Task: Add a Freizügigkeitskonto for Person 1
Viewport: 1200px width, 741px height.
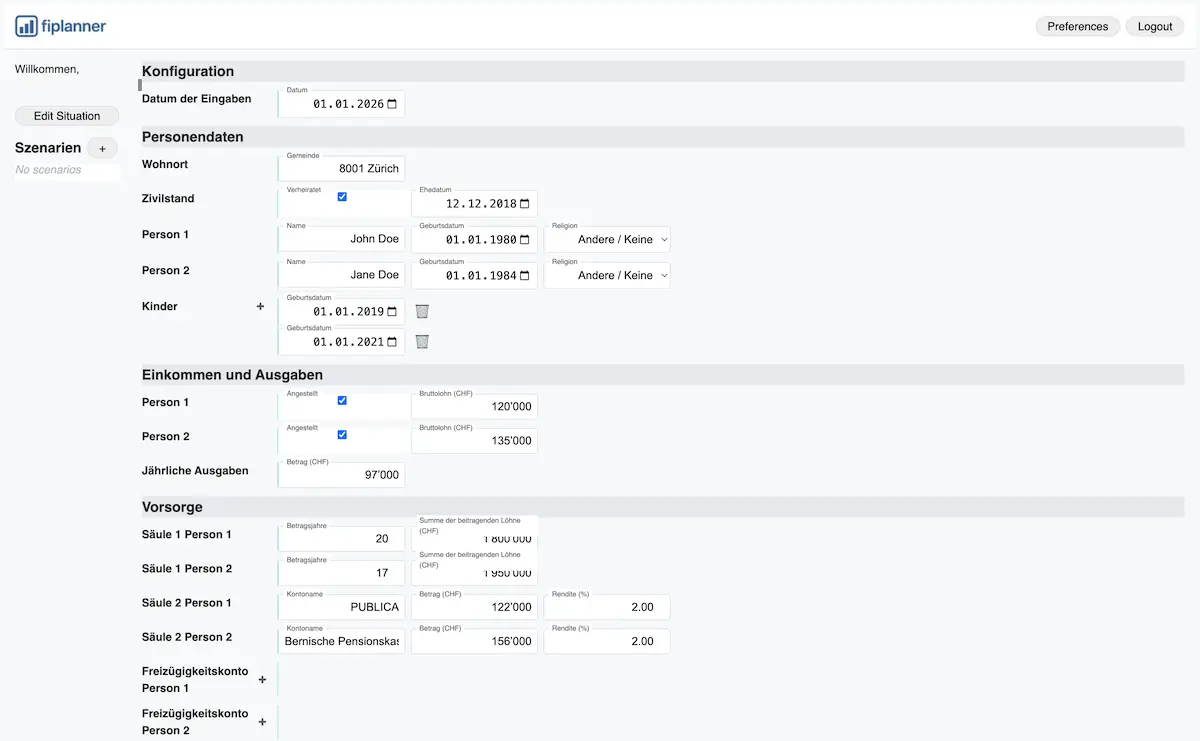Action: (262, 679)
